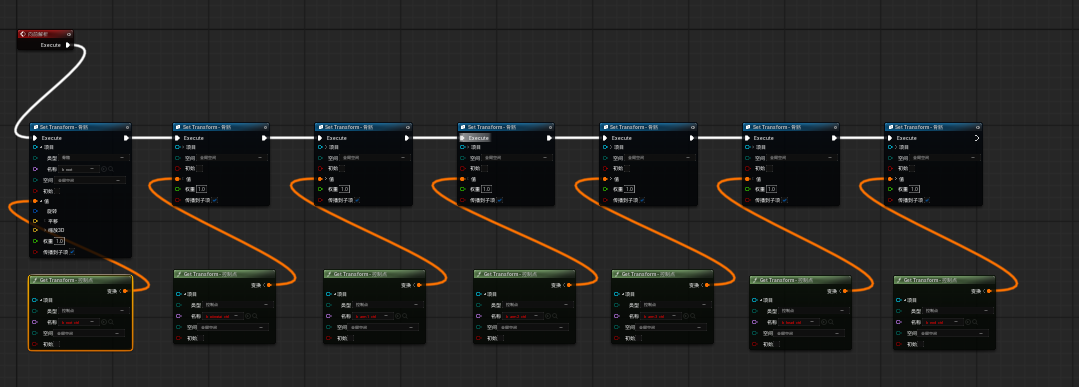This screenshot has height=387, width=1079.
Task: Open 名称 dropdown showing b_root in Set Transform
Action: (x=80, y=169)
